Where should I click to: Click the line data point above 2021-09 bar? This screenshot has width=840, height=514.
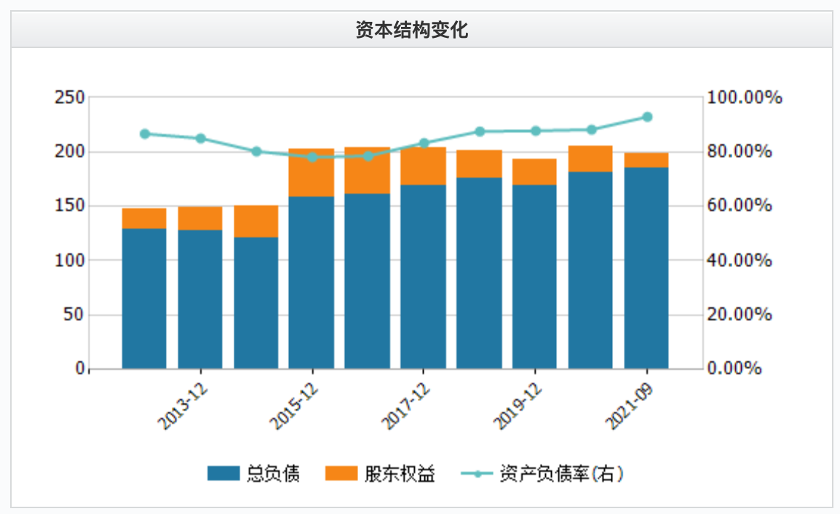click(x=647, y=117)
